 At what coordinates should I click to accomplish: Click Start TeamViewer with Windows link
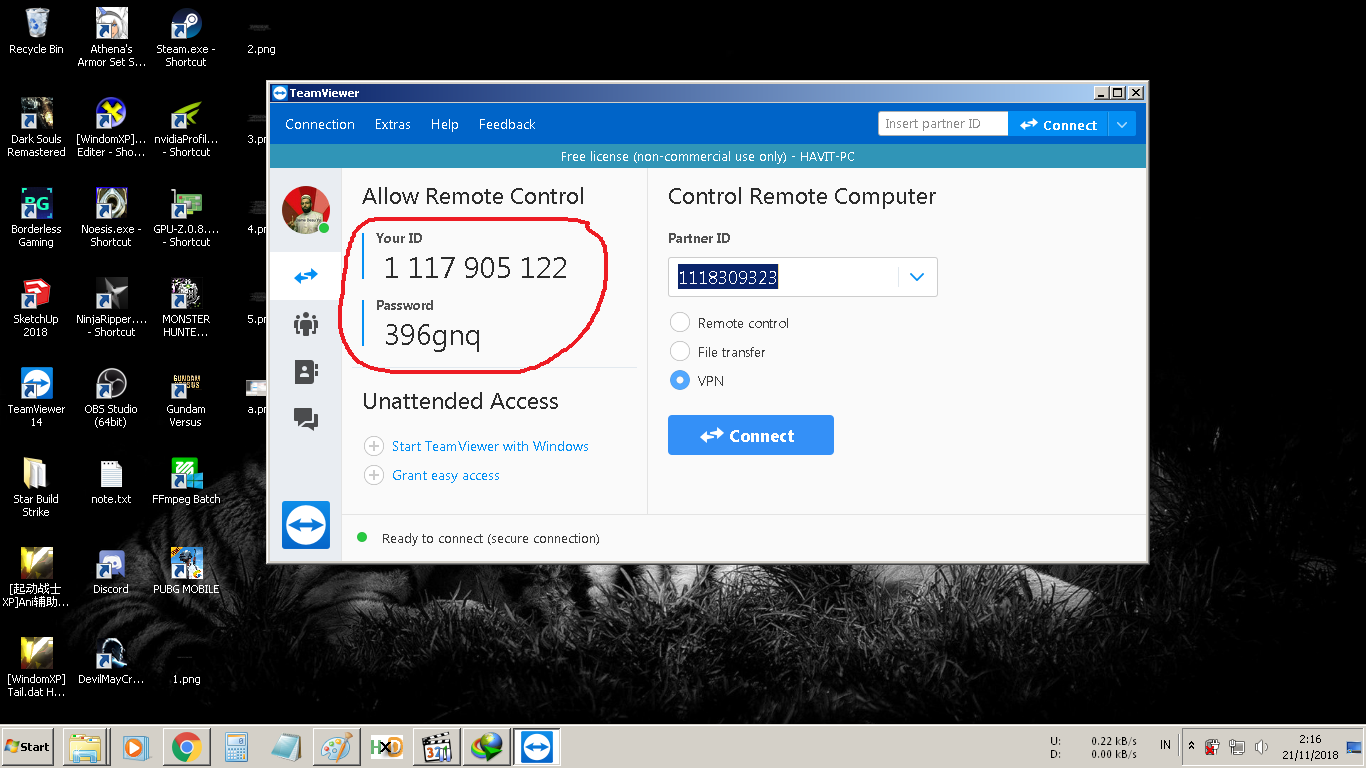coord(490,446)
